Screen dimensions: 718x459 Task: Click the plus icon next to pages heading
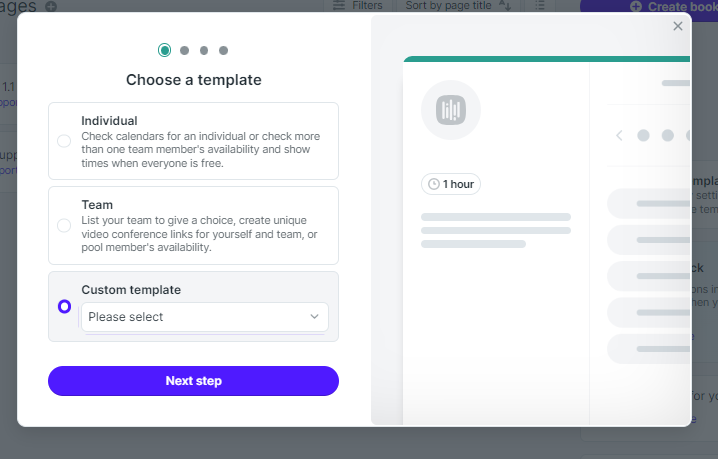51,6
